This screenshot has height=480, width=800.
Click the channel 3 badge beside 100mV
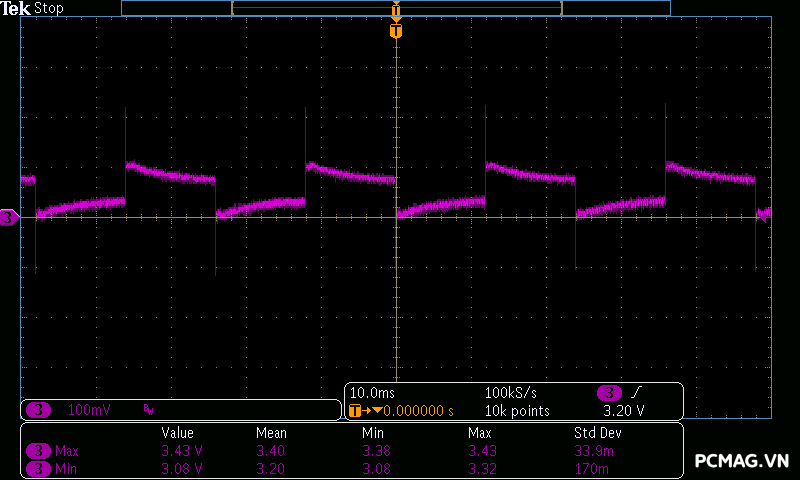click(38, 410)
